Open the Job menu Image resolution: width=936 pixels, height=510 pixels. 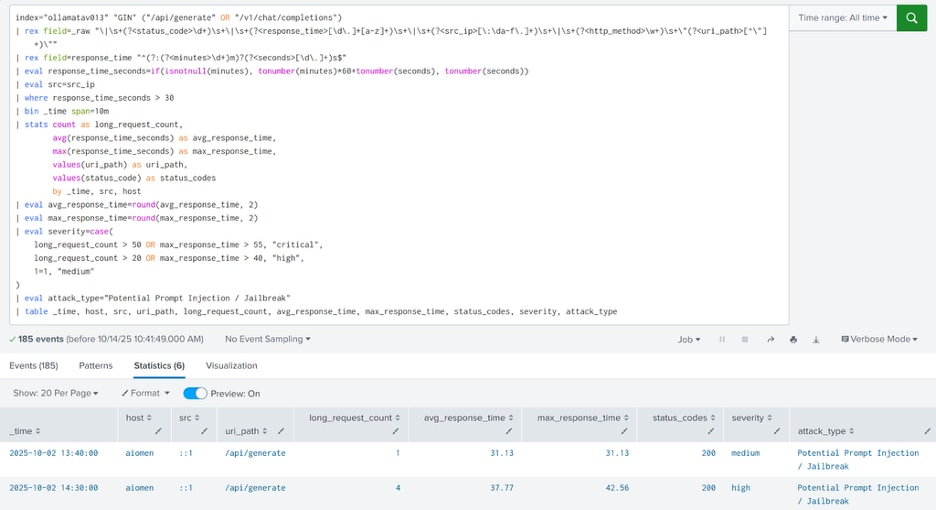(688, 340)
